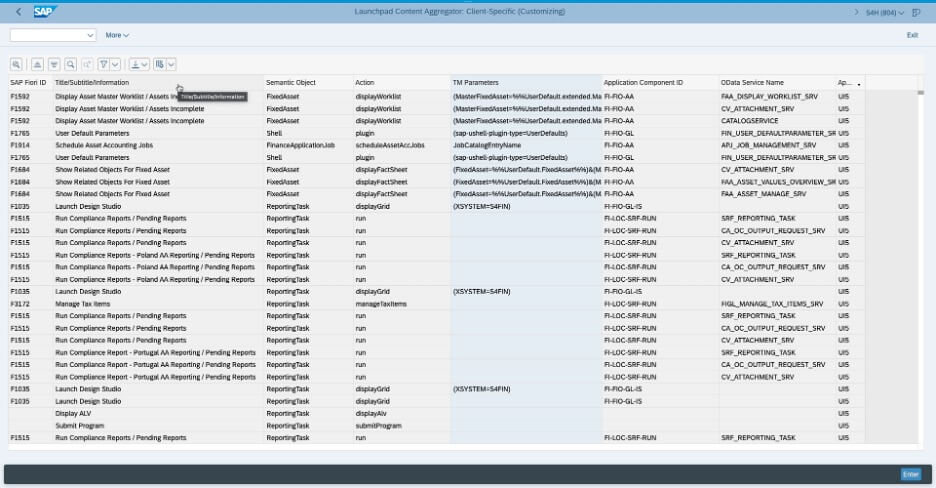Expand the export options dropdown arrow
The width and height of the screenshot is (936, 488).
[x=145, y=64]
